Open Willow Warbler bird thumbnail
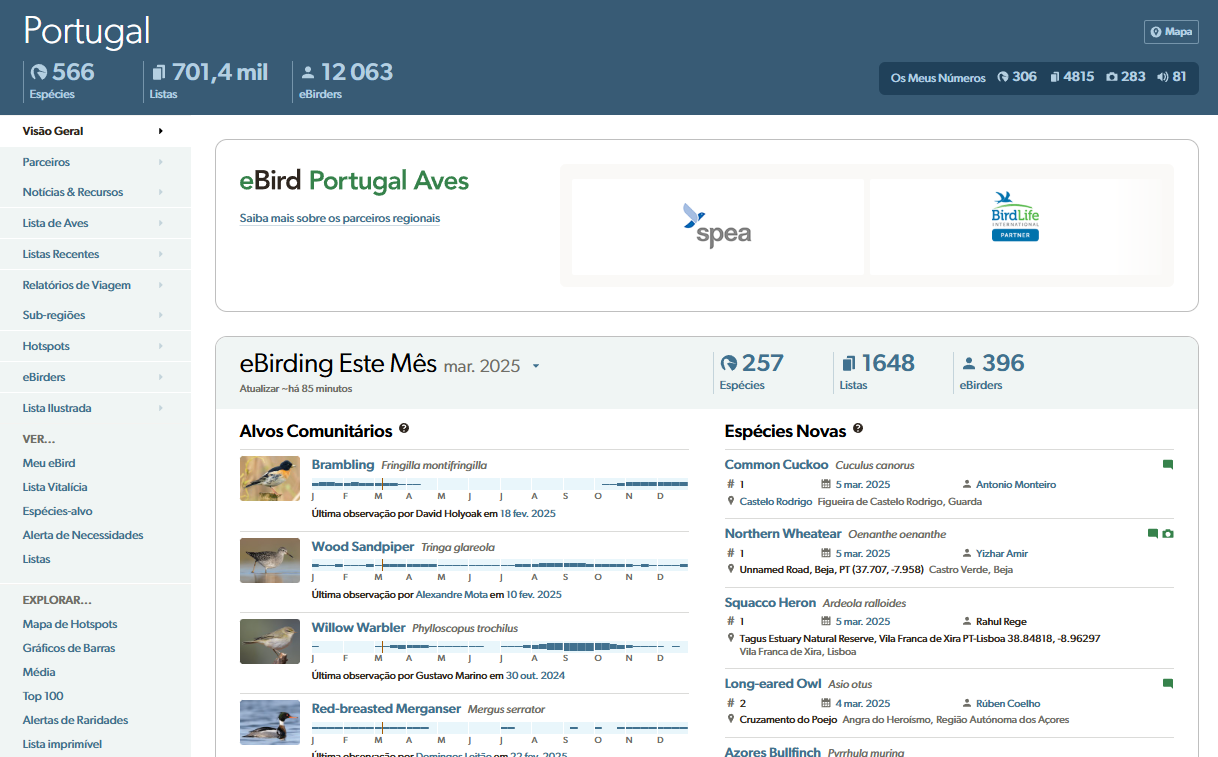 point(270,641)
